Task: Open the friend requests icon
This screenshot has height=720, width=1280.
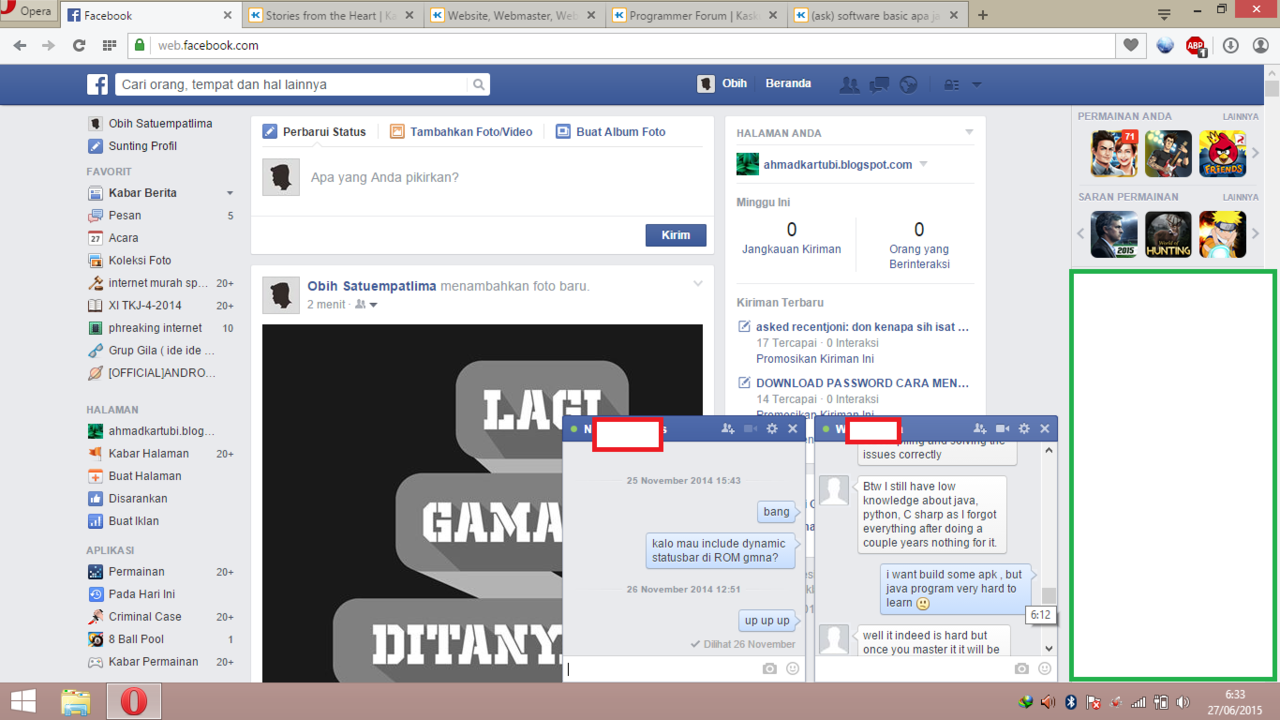Action: tap(849, 85)
